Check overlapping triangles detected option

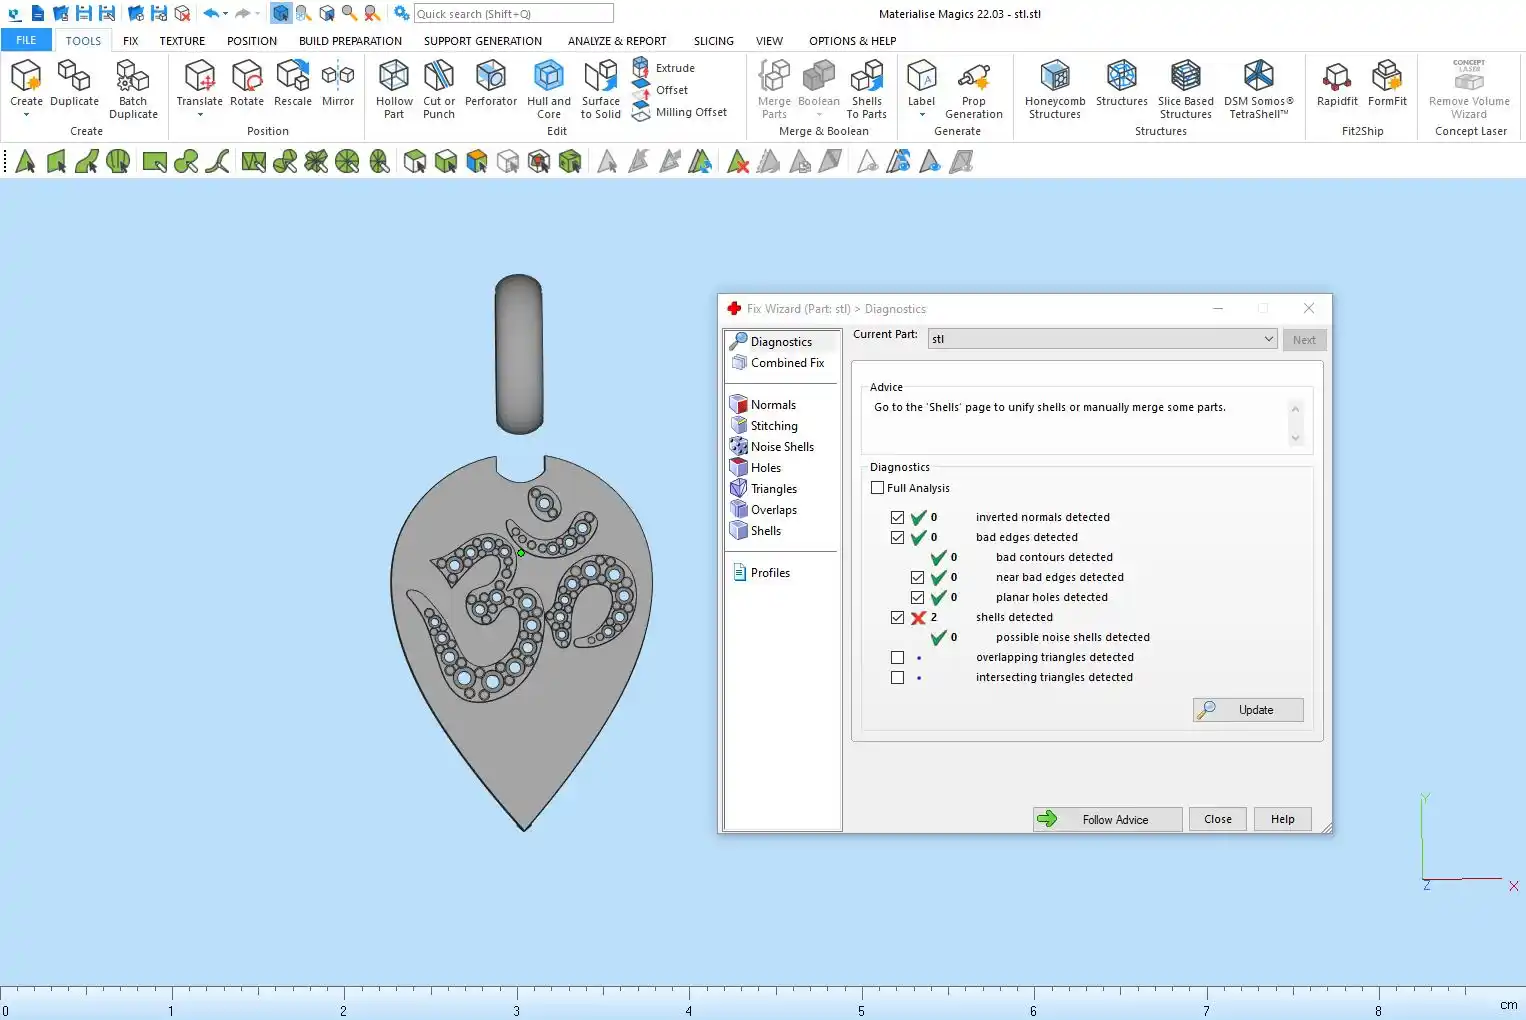[x=897, y=658]
